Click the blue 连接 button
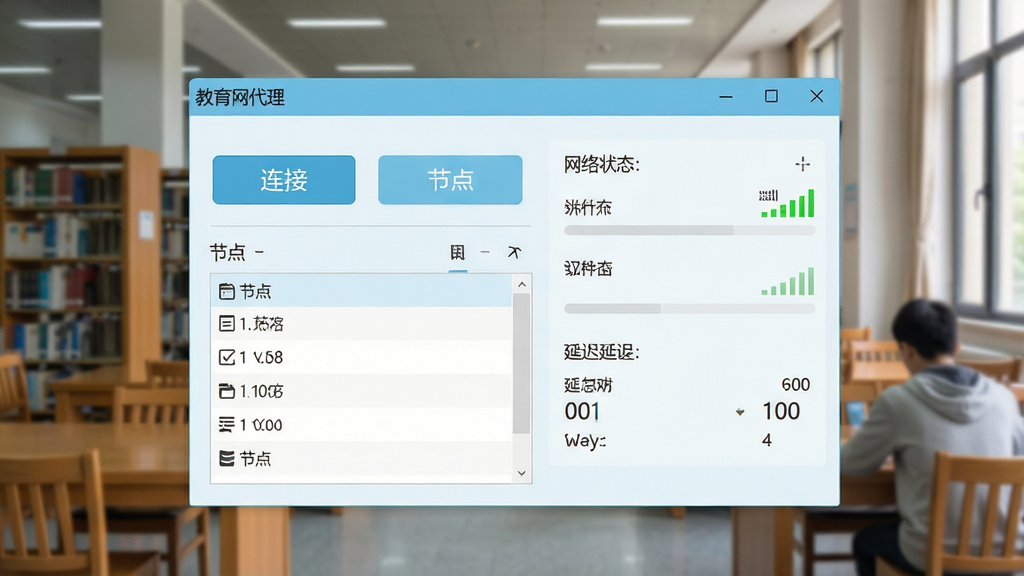 (x=284, y=180)
